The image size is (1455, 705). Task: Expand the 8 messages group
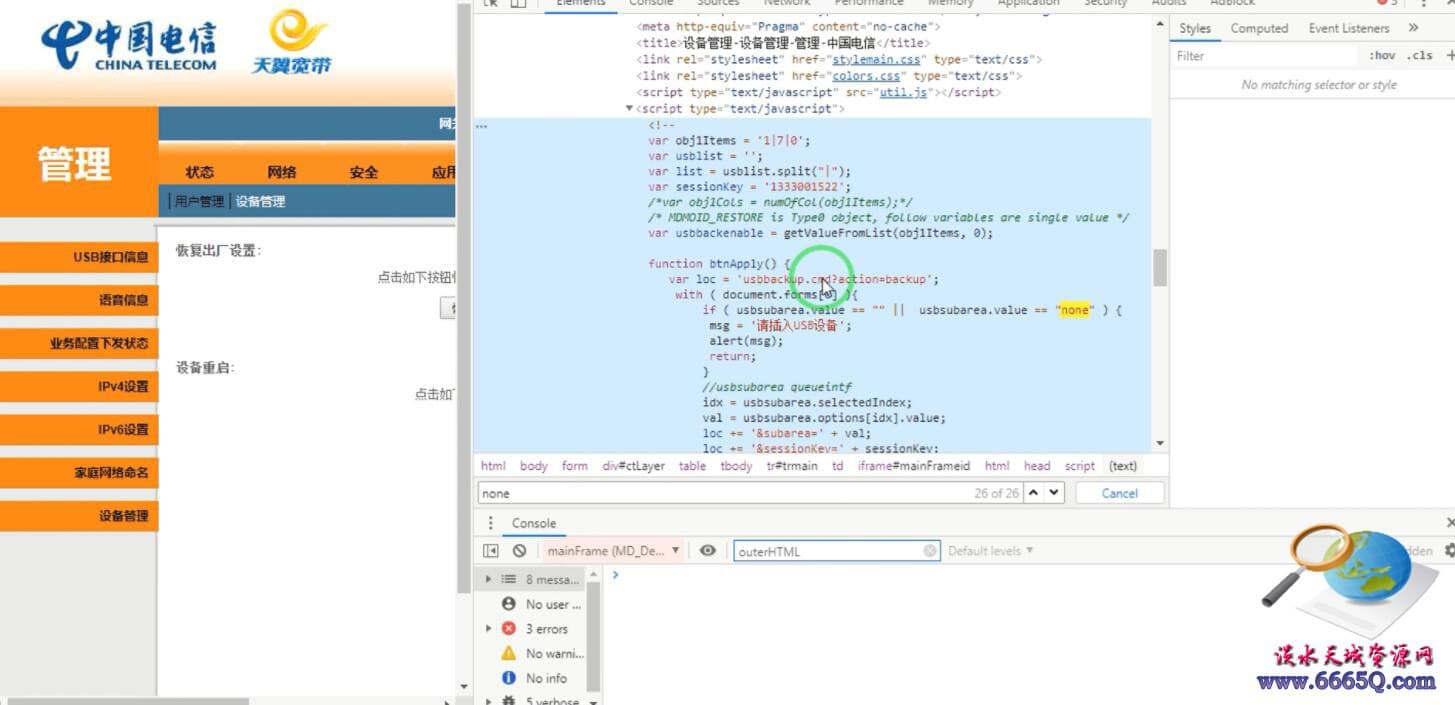488,579
